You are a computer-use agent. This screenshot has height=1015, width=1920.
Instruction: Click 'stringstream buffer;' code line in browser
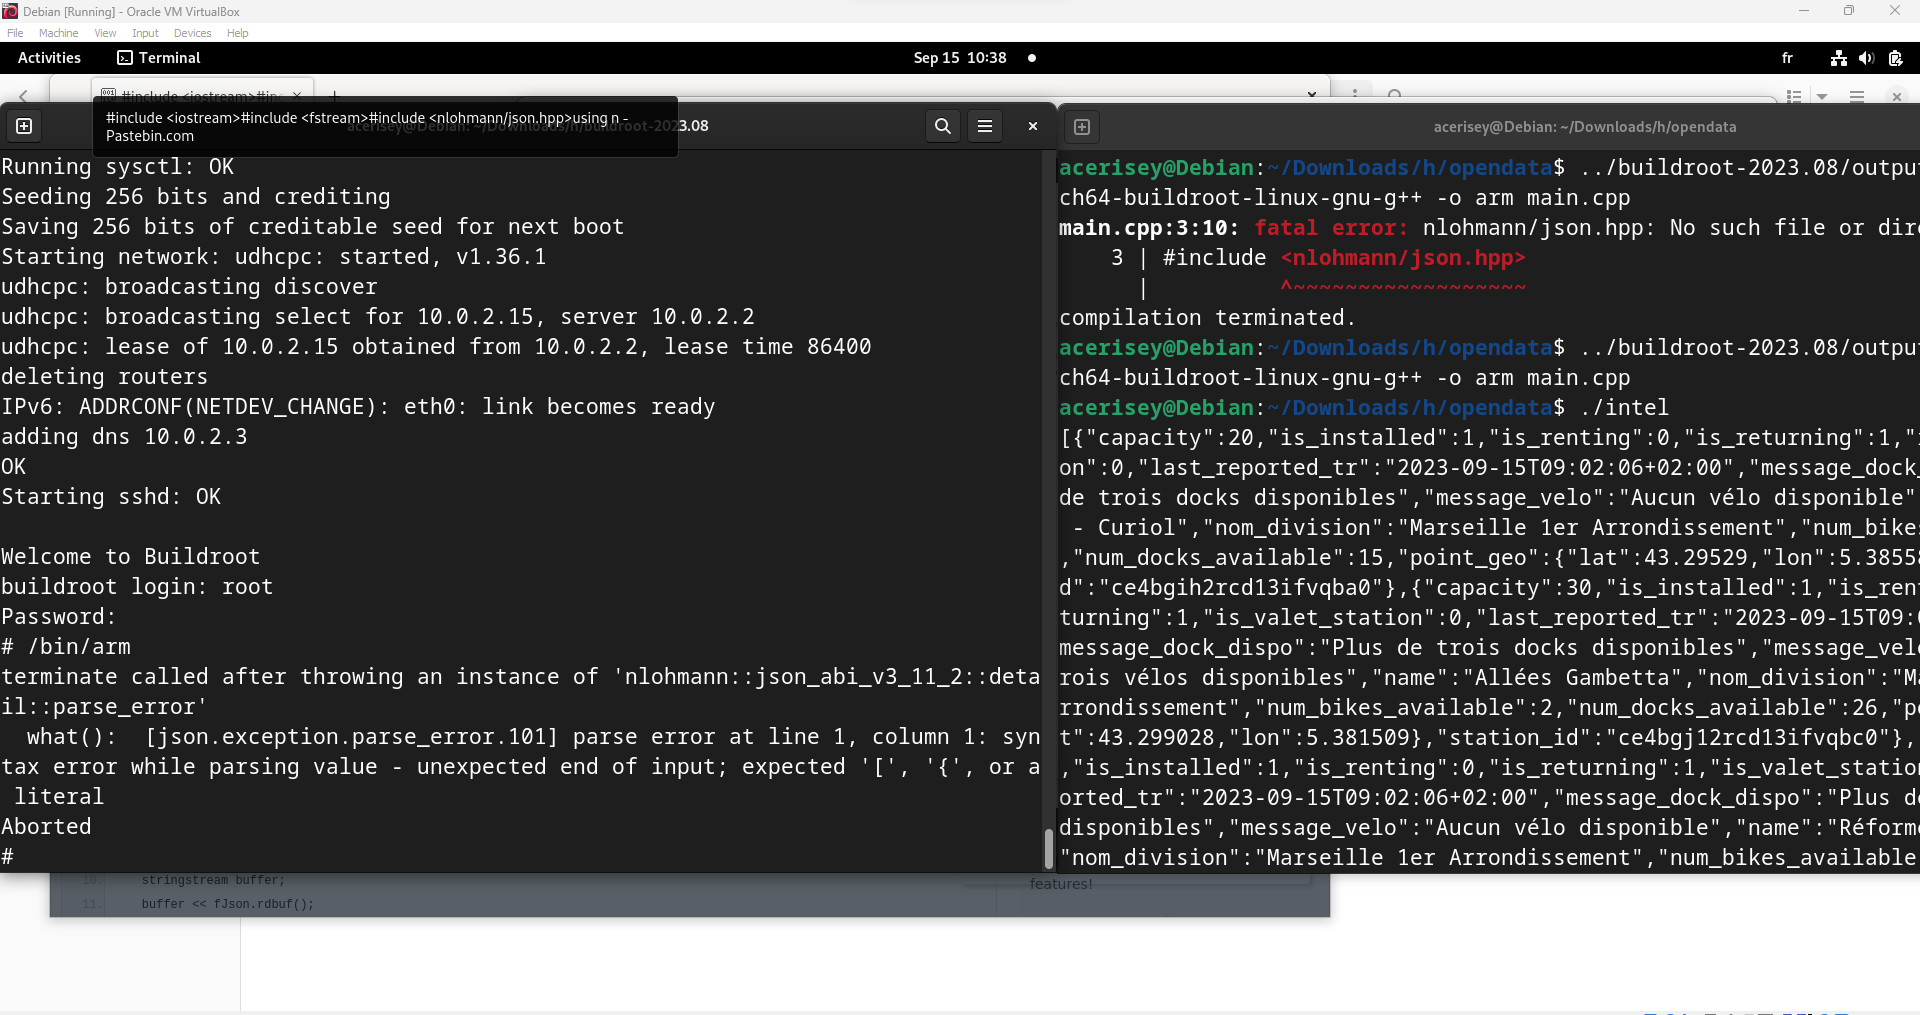coord(213,880)
